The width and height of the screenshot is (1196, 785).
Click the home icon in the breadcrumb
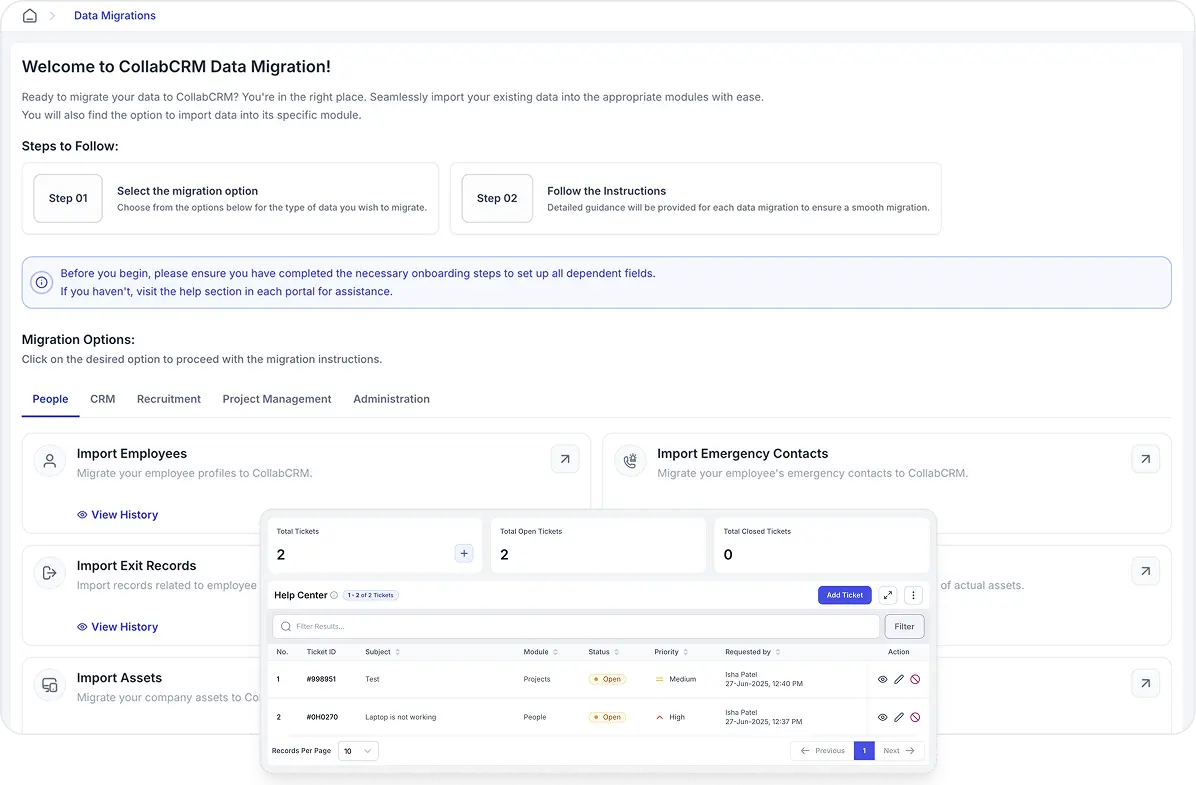click(29, 15)
